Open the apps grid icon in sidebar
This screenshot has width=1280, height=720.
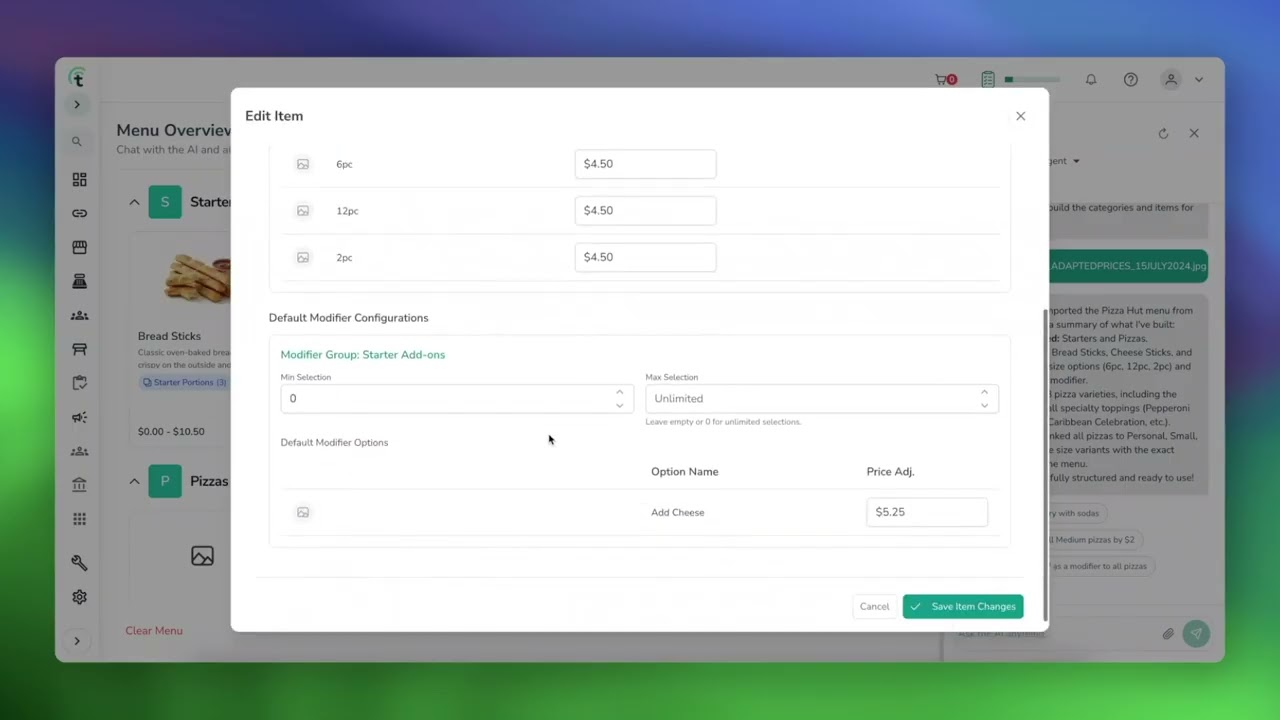click(x=79, y=519)
